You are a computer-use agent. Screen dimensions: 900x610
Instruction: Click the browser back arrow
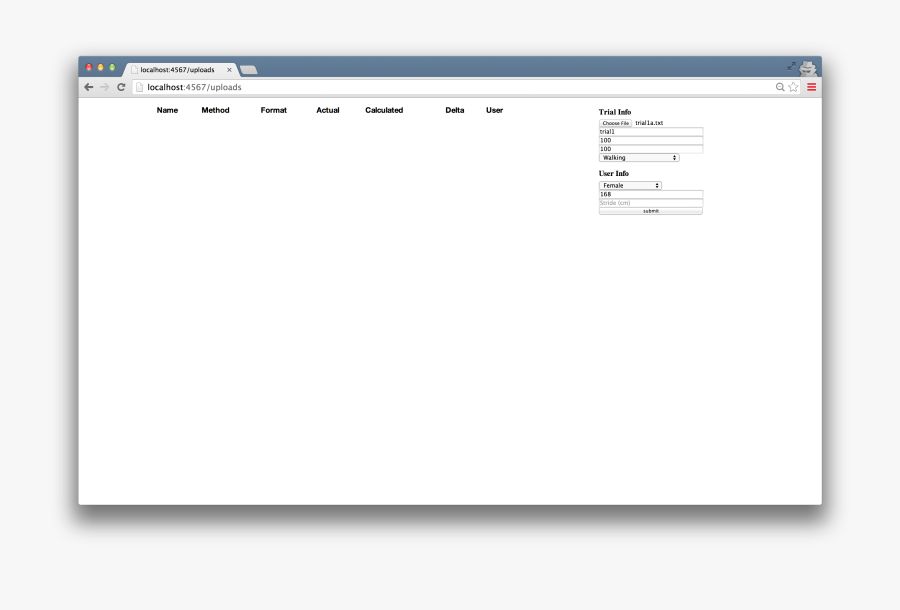click(89, 87)
